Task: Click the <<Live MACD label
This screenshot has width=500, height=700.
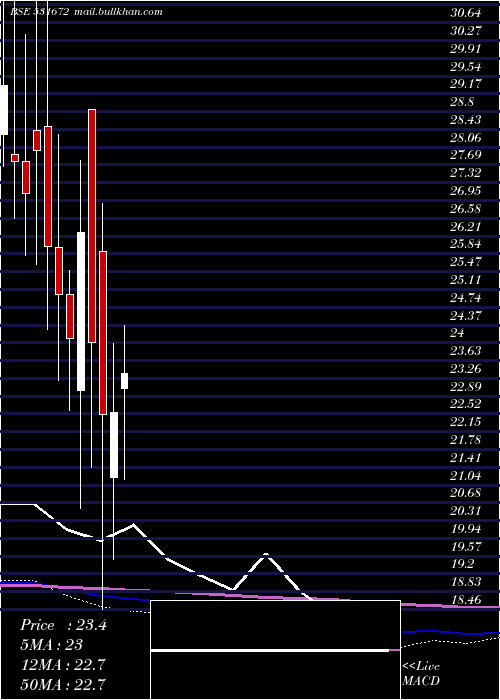Action: pos(421,673)
